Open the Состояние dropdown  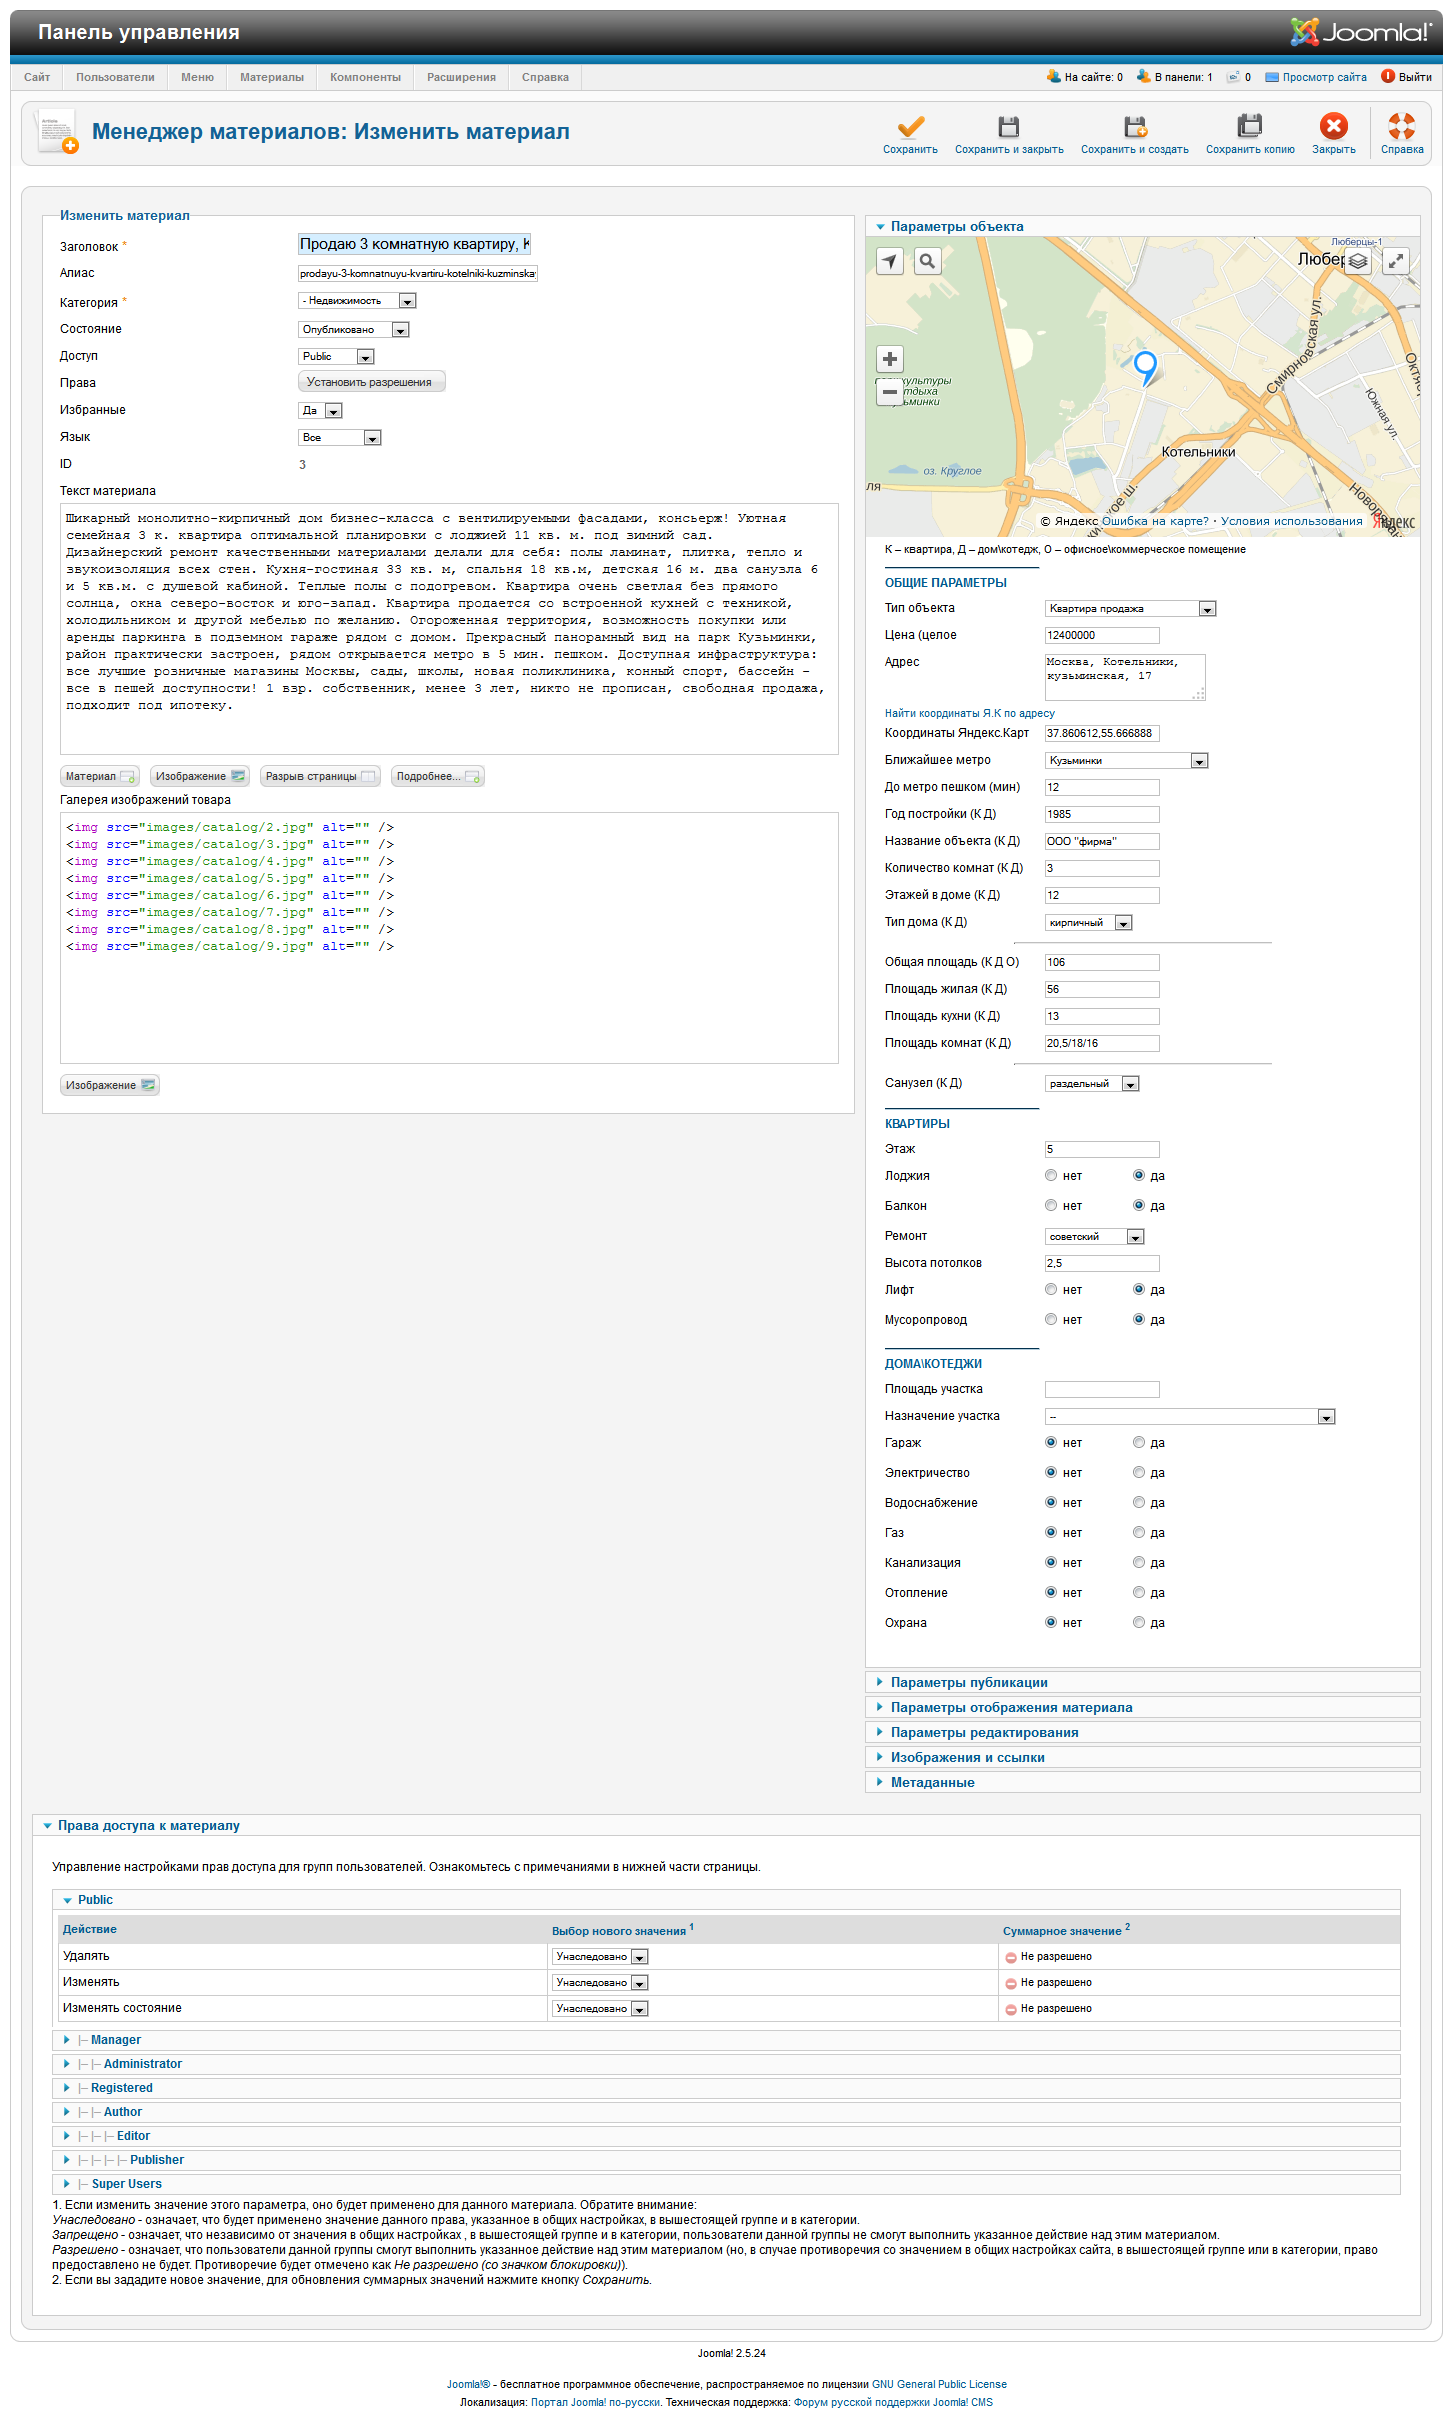click(354, 330)
